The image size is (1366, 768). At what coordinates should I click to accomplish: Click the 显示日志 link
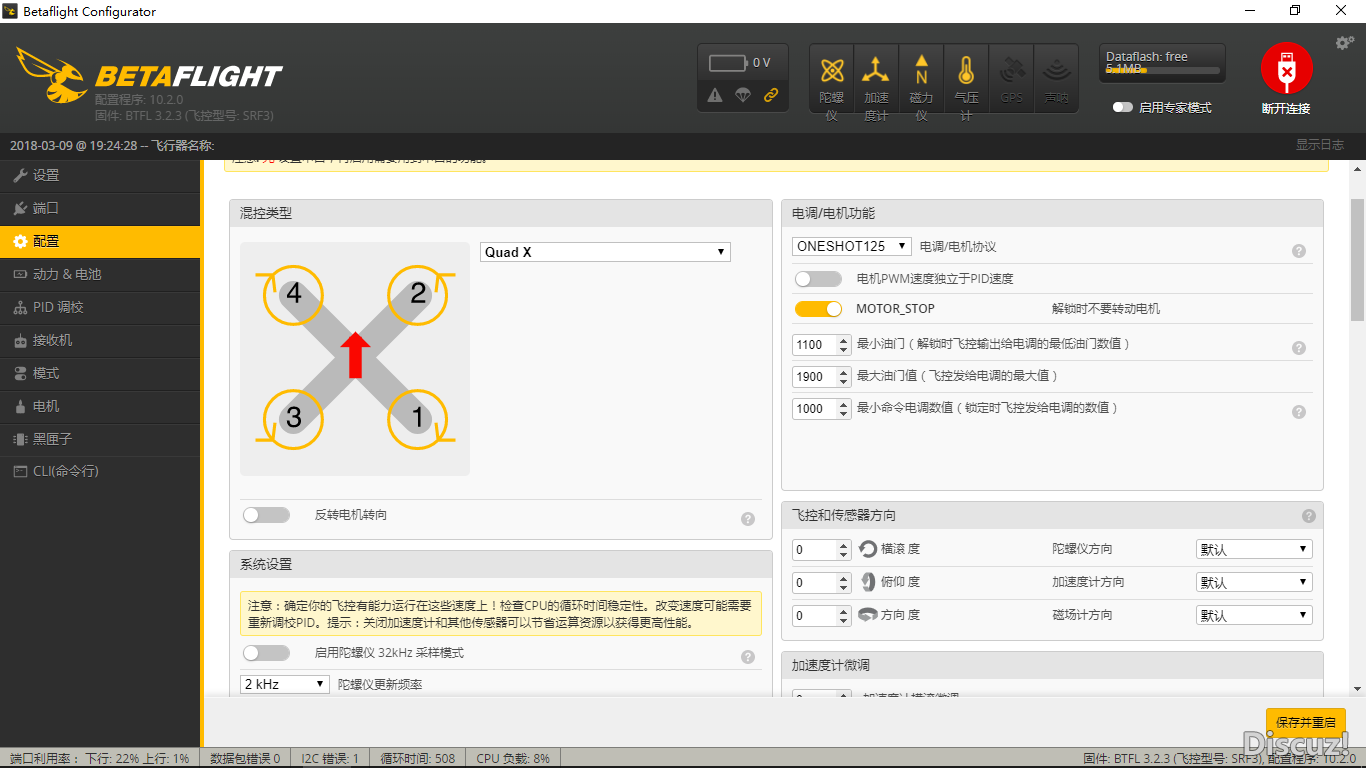1320,145
